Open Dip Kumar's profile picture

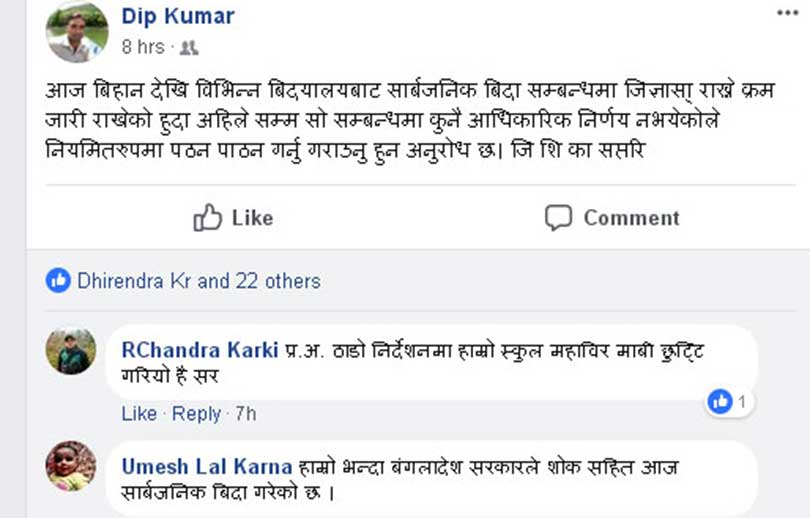pyautogui.click(x=77, y=32)
